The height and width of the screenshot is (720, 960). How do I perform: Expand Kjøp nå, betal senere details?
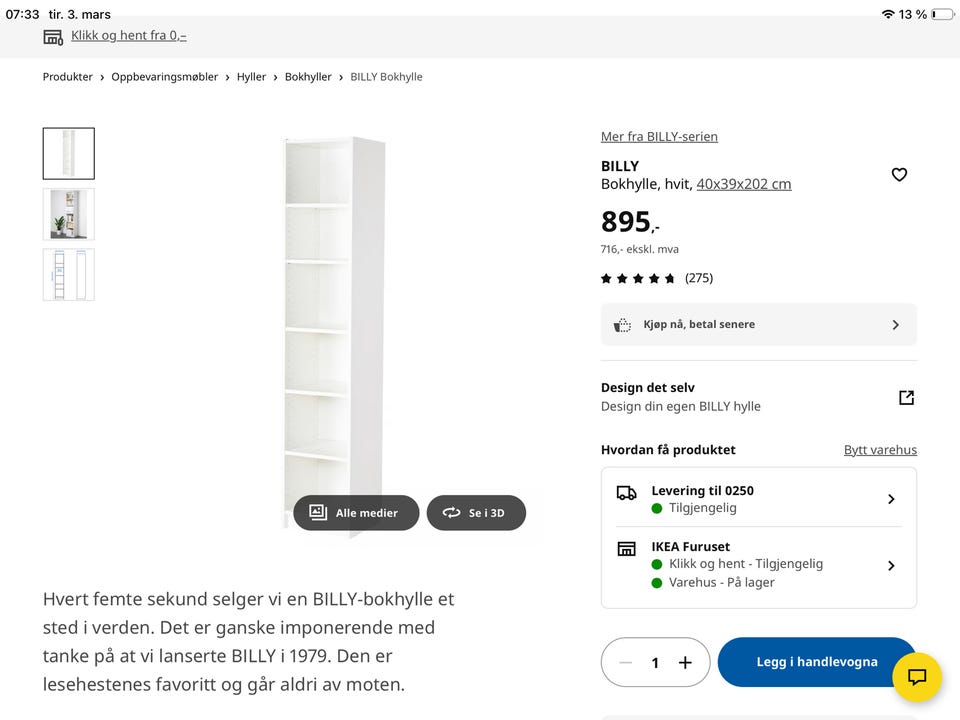(x=897, y=324)
